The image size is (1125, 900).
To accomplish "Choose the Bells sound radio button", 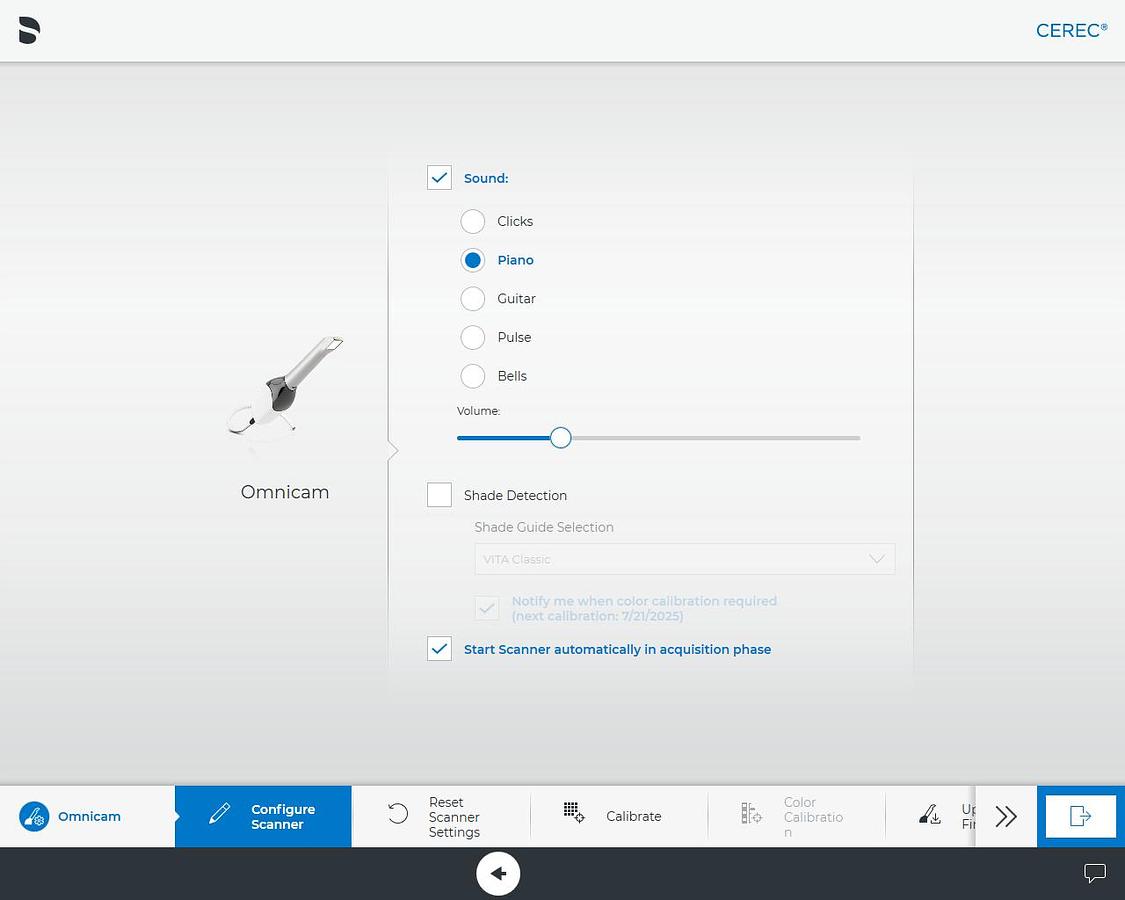I will pyautogui.click(x=473, y=376).
